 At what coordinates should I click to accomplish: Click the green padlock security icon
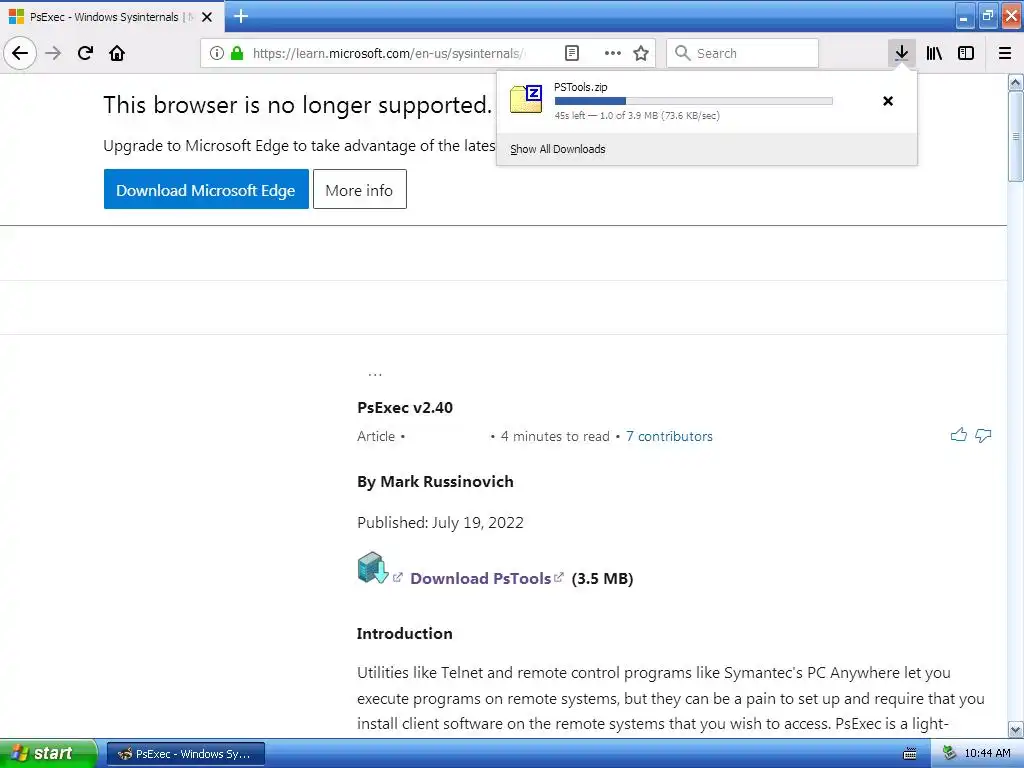point(237,53)
